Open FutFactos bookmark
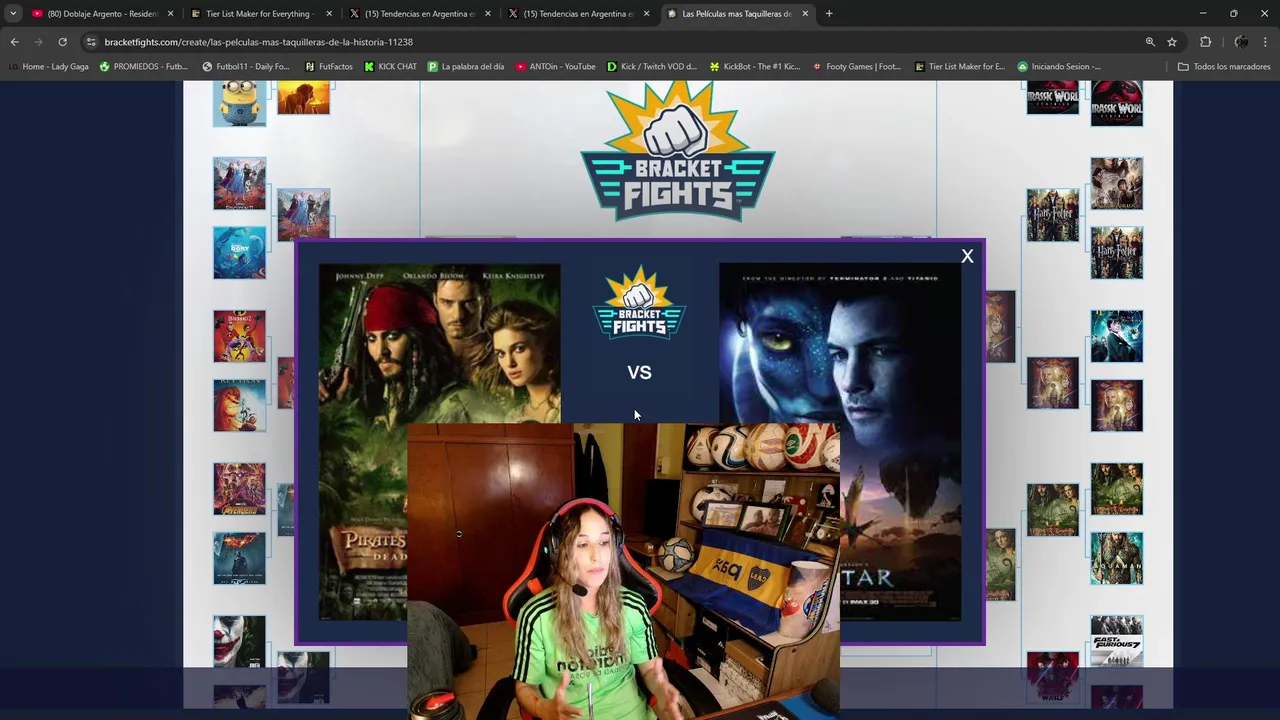 coord(329,67)
